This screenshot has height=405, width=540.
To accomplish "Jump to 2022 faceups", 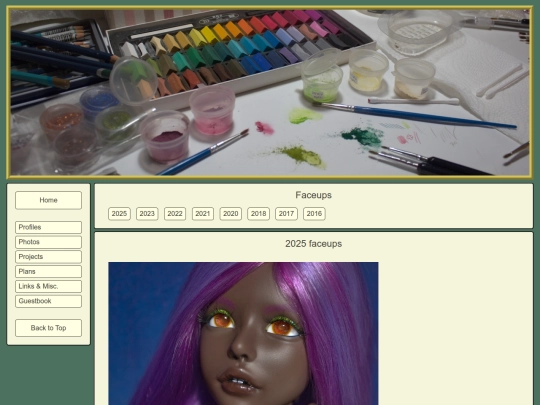I will coord(175,214).
